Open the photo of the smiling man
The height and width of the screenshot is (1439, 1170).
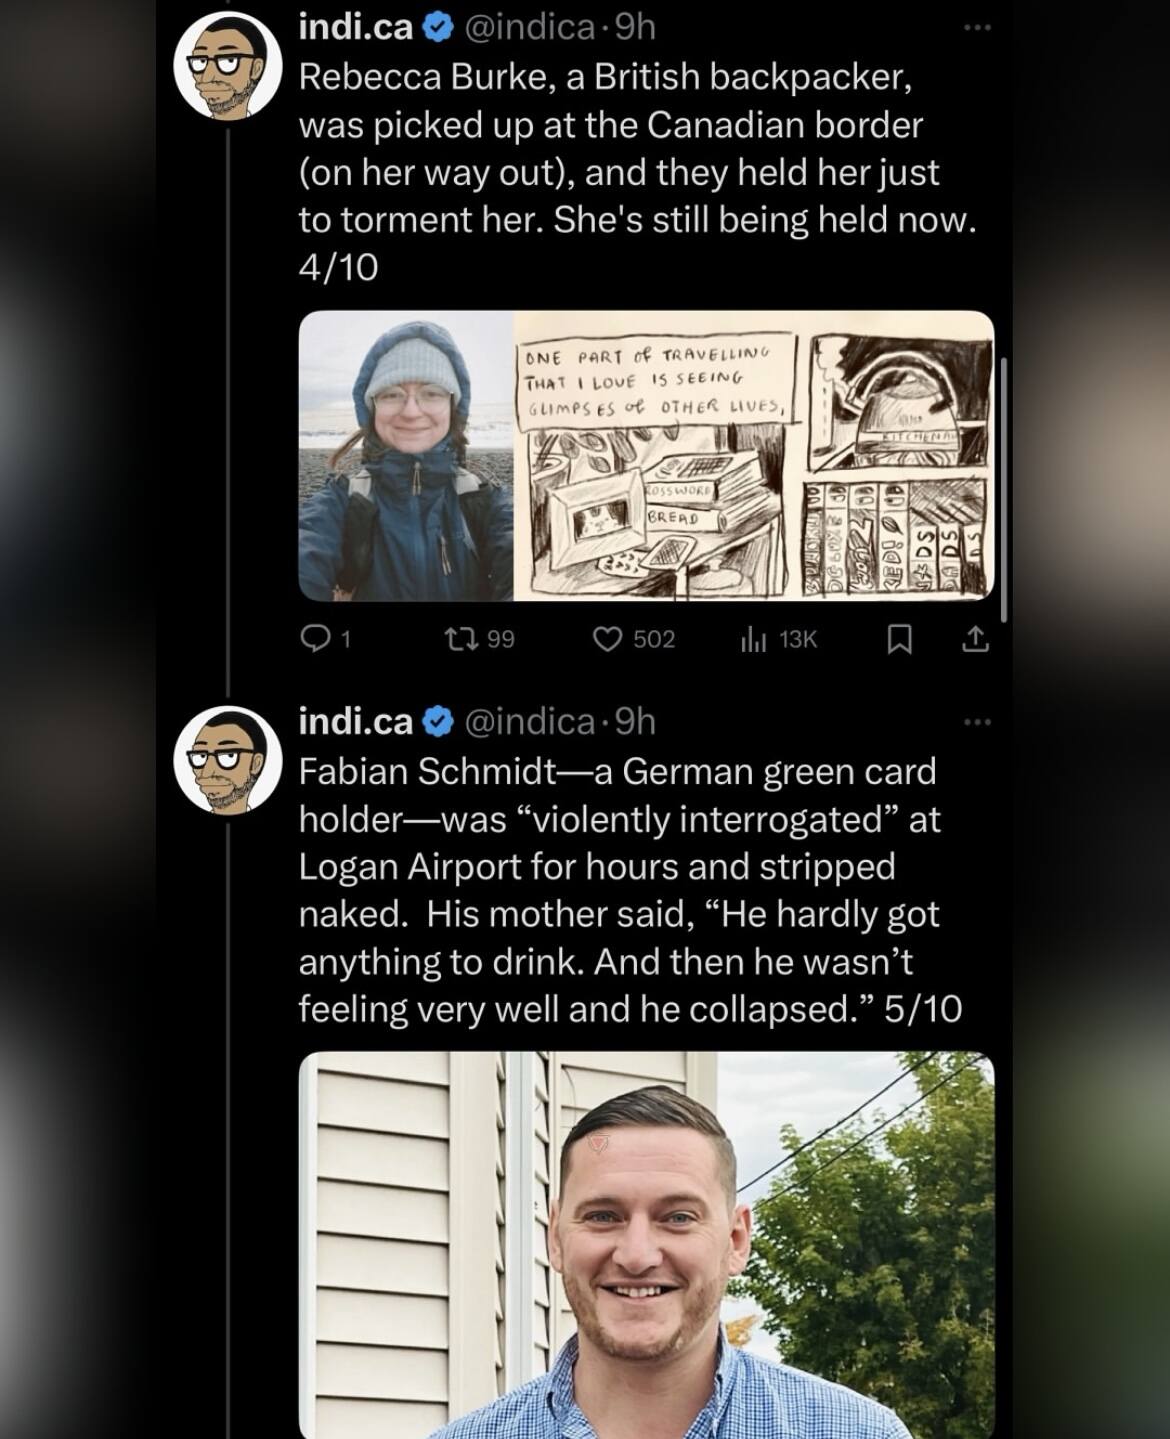pos(647,1245)
